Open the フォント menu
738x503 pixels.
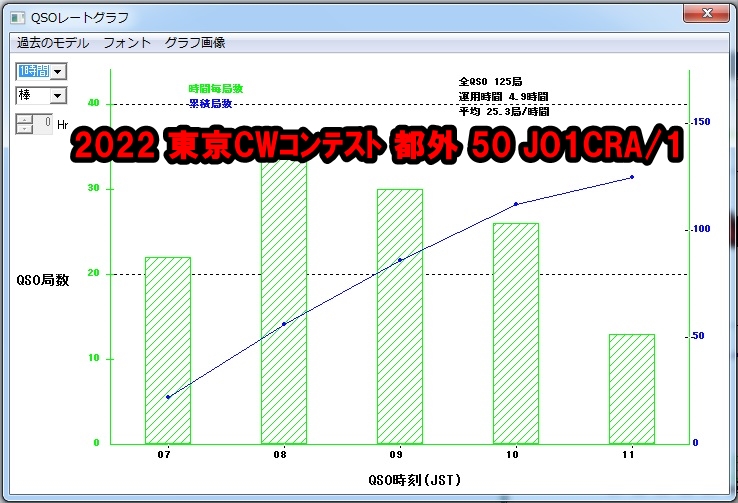[x=127, y=43]
